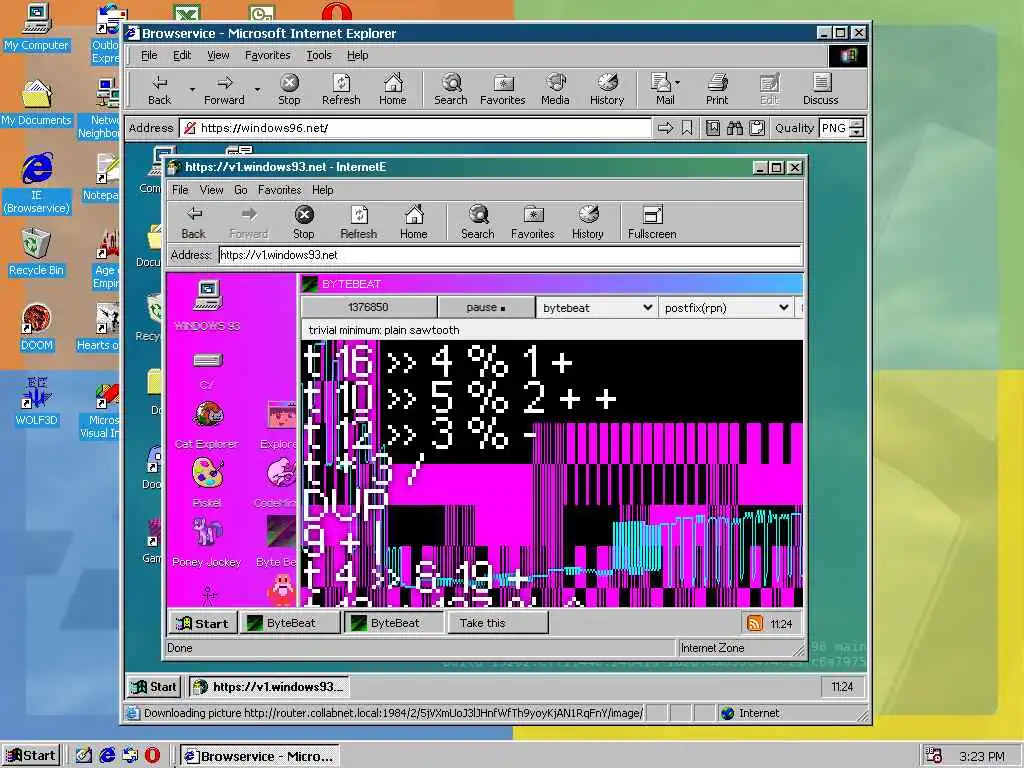Open the WINDOWS 93 computer icon
This screenshot has height=768, width=1024.
tap(208, 305)
